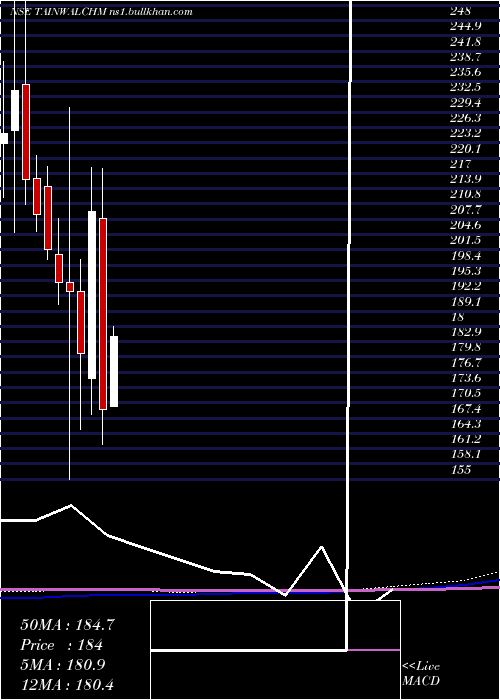The image size is (500, 700).
Task: Click the 217 price axis label
Action: 460,164
